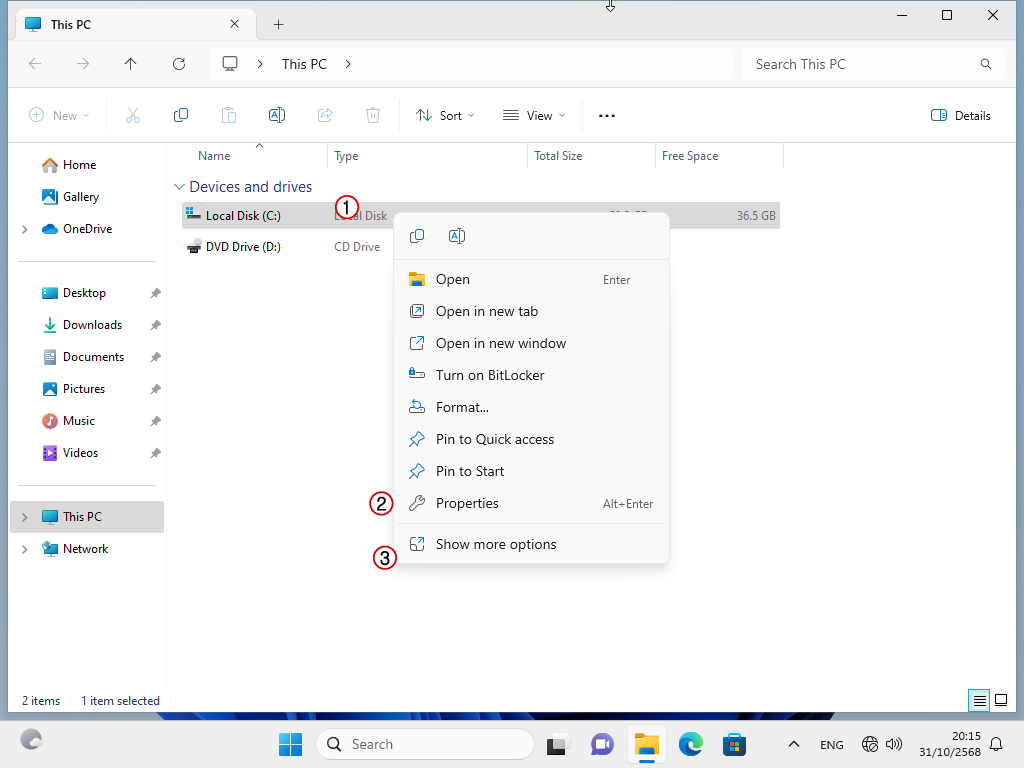
Task: Expand the OneDrive tree node
Action: tap(24, 229)
